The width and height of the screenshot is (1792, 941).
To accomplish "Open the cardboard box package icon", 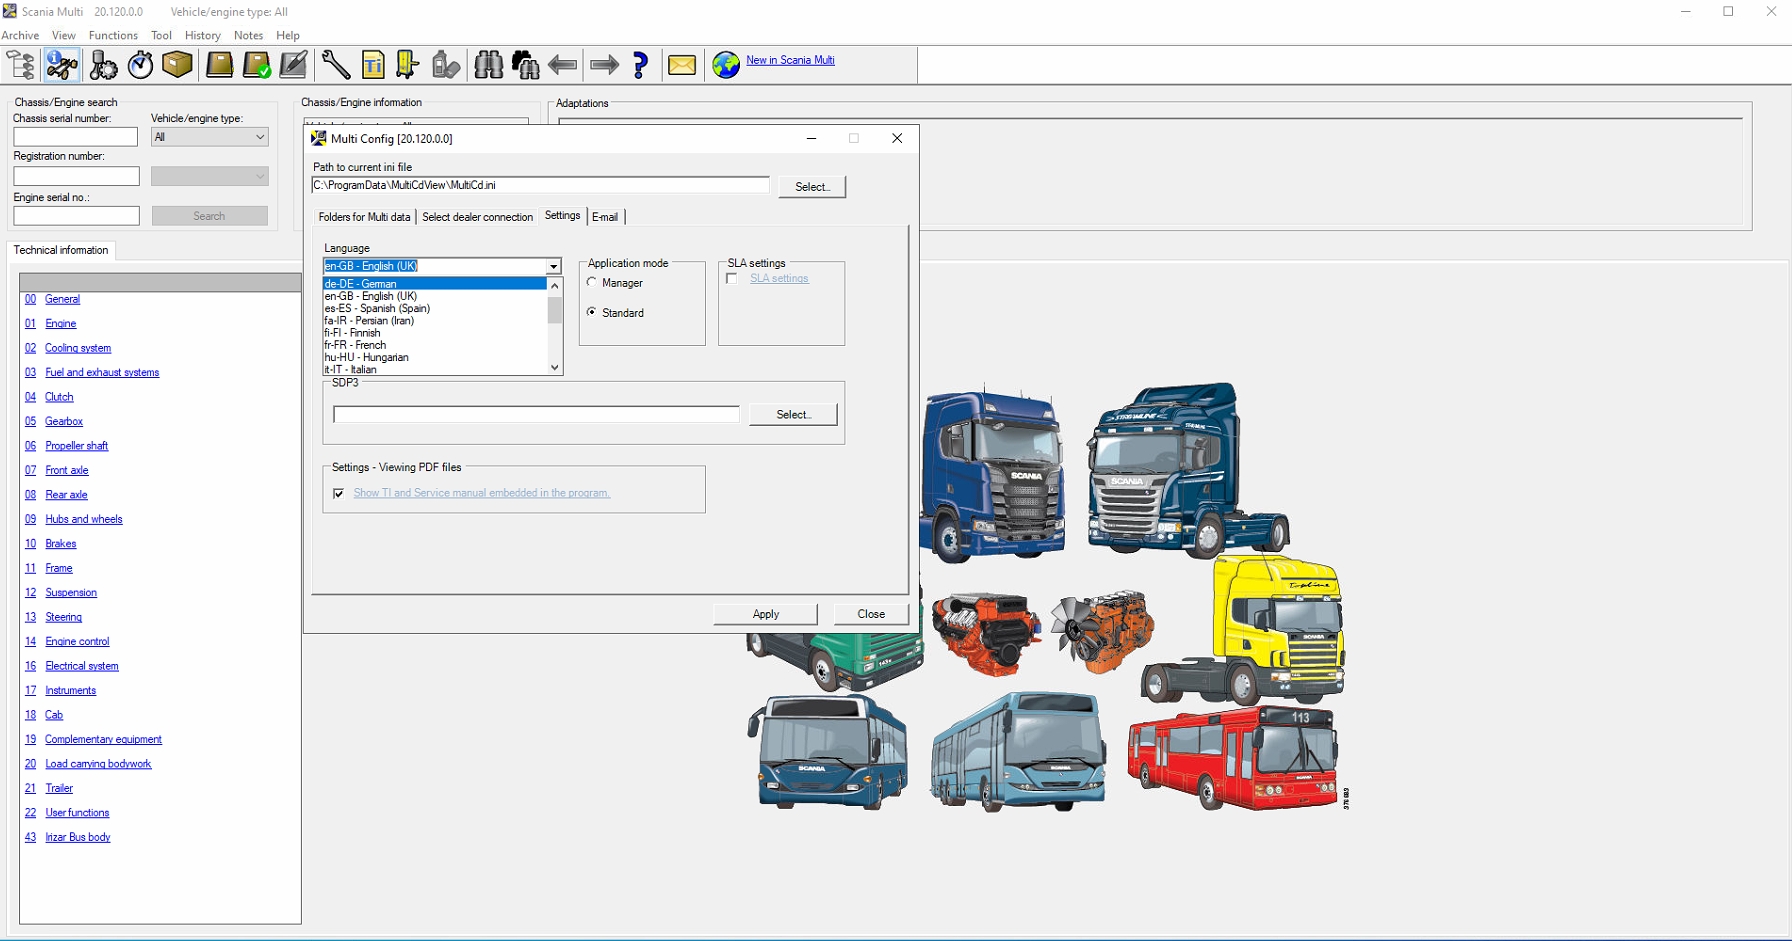I will 178,65.
